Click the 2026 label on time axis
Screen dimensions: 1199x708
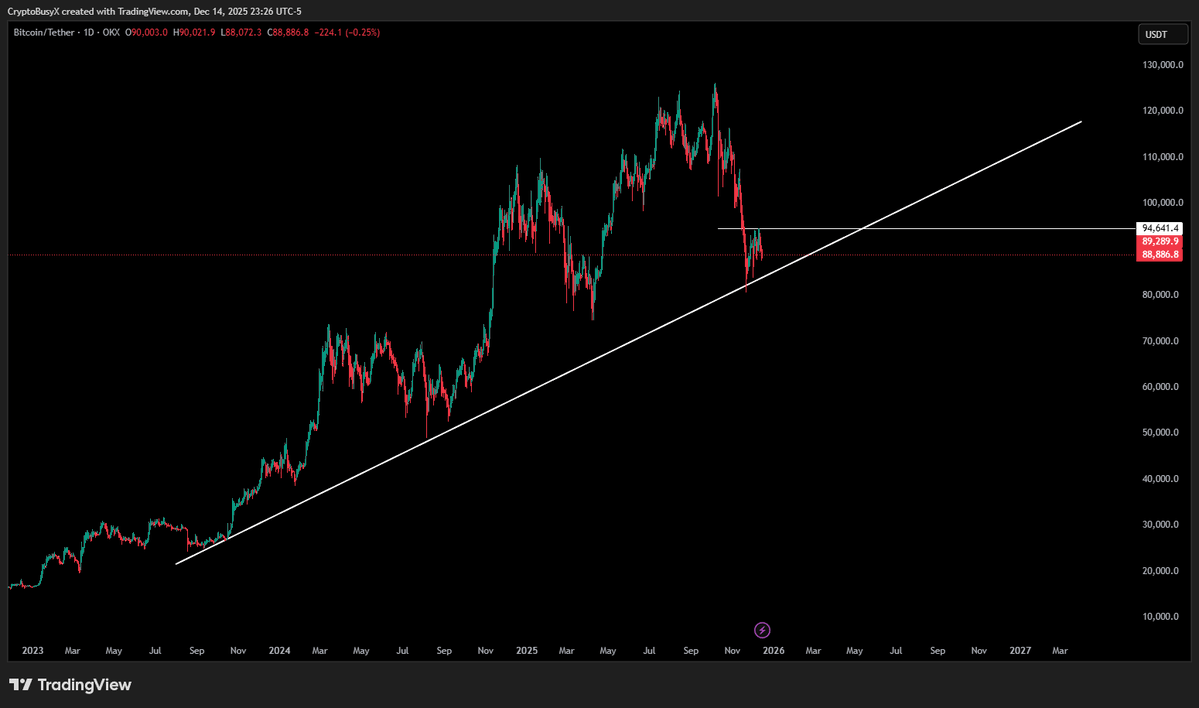774,651
